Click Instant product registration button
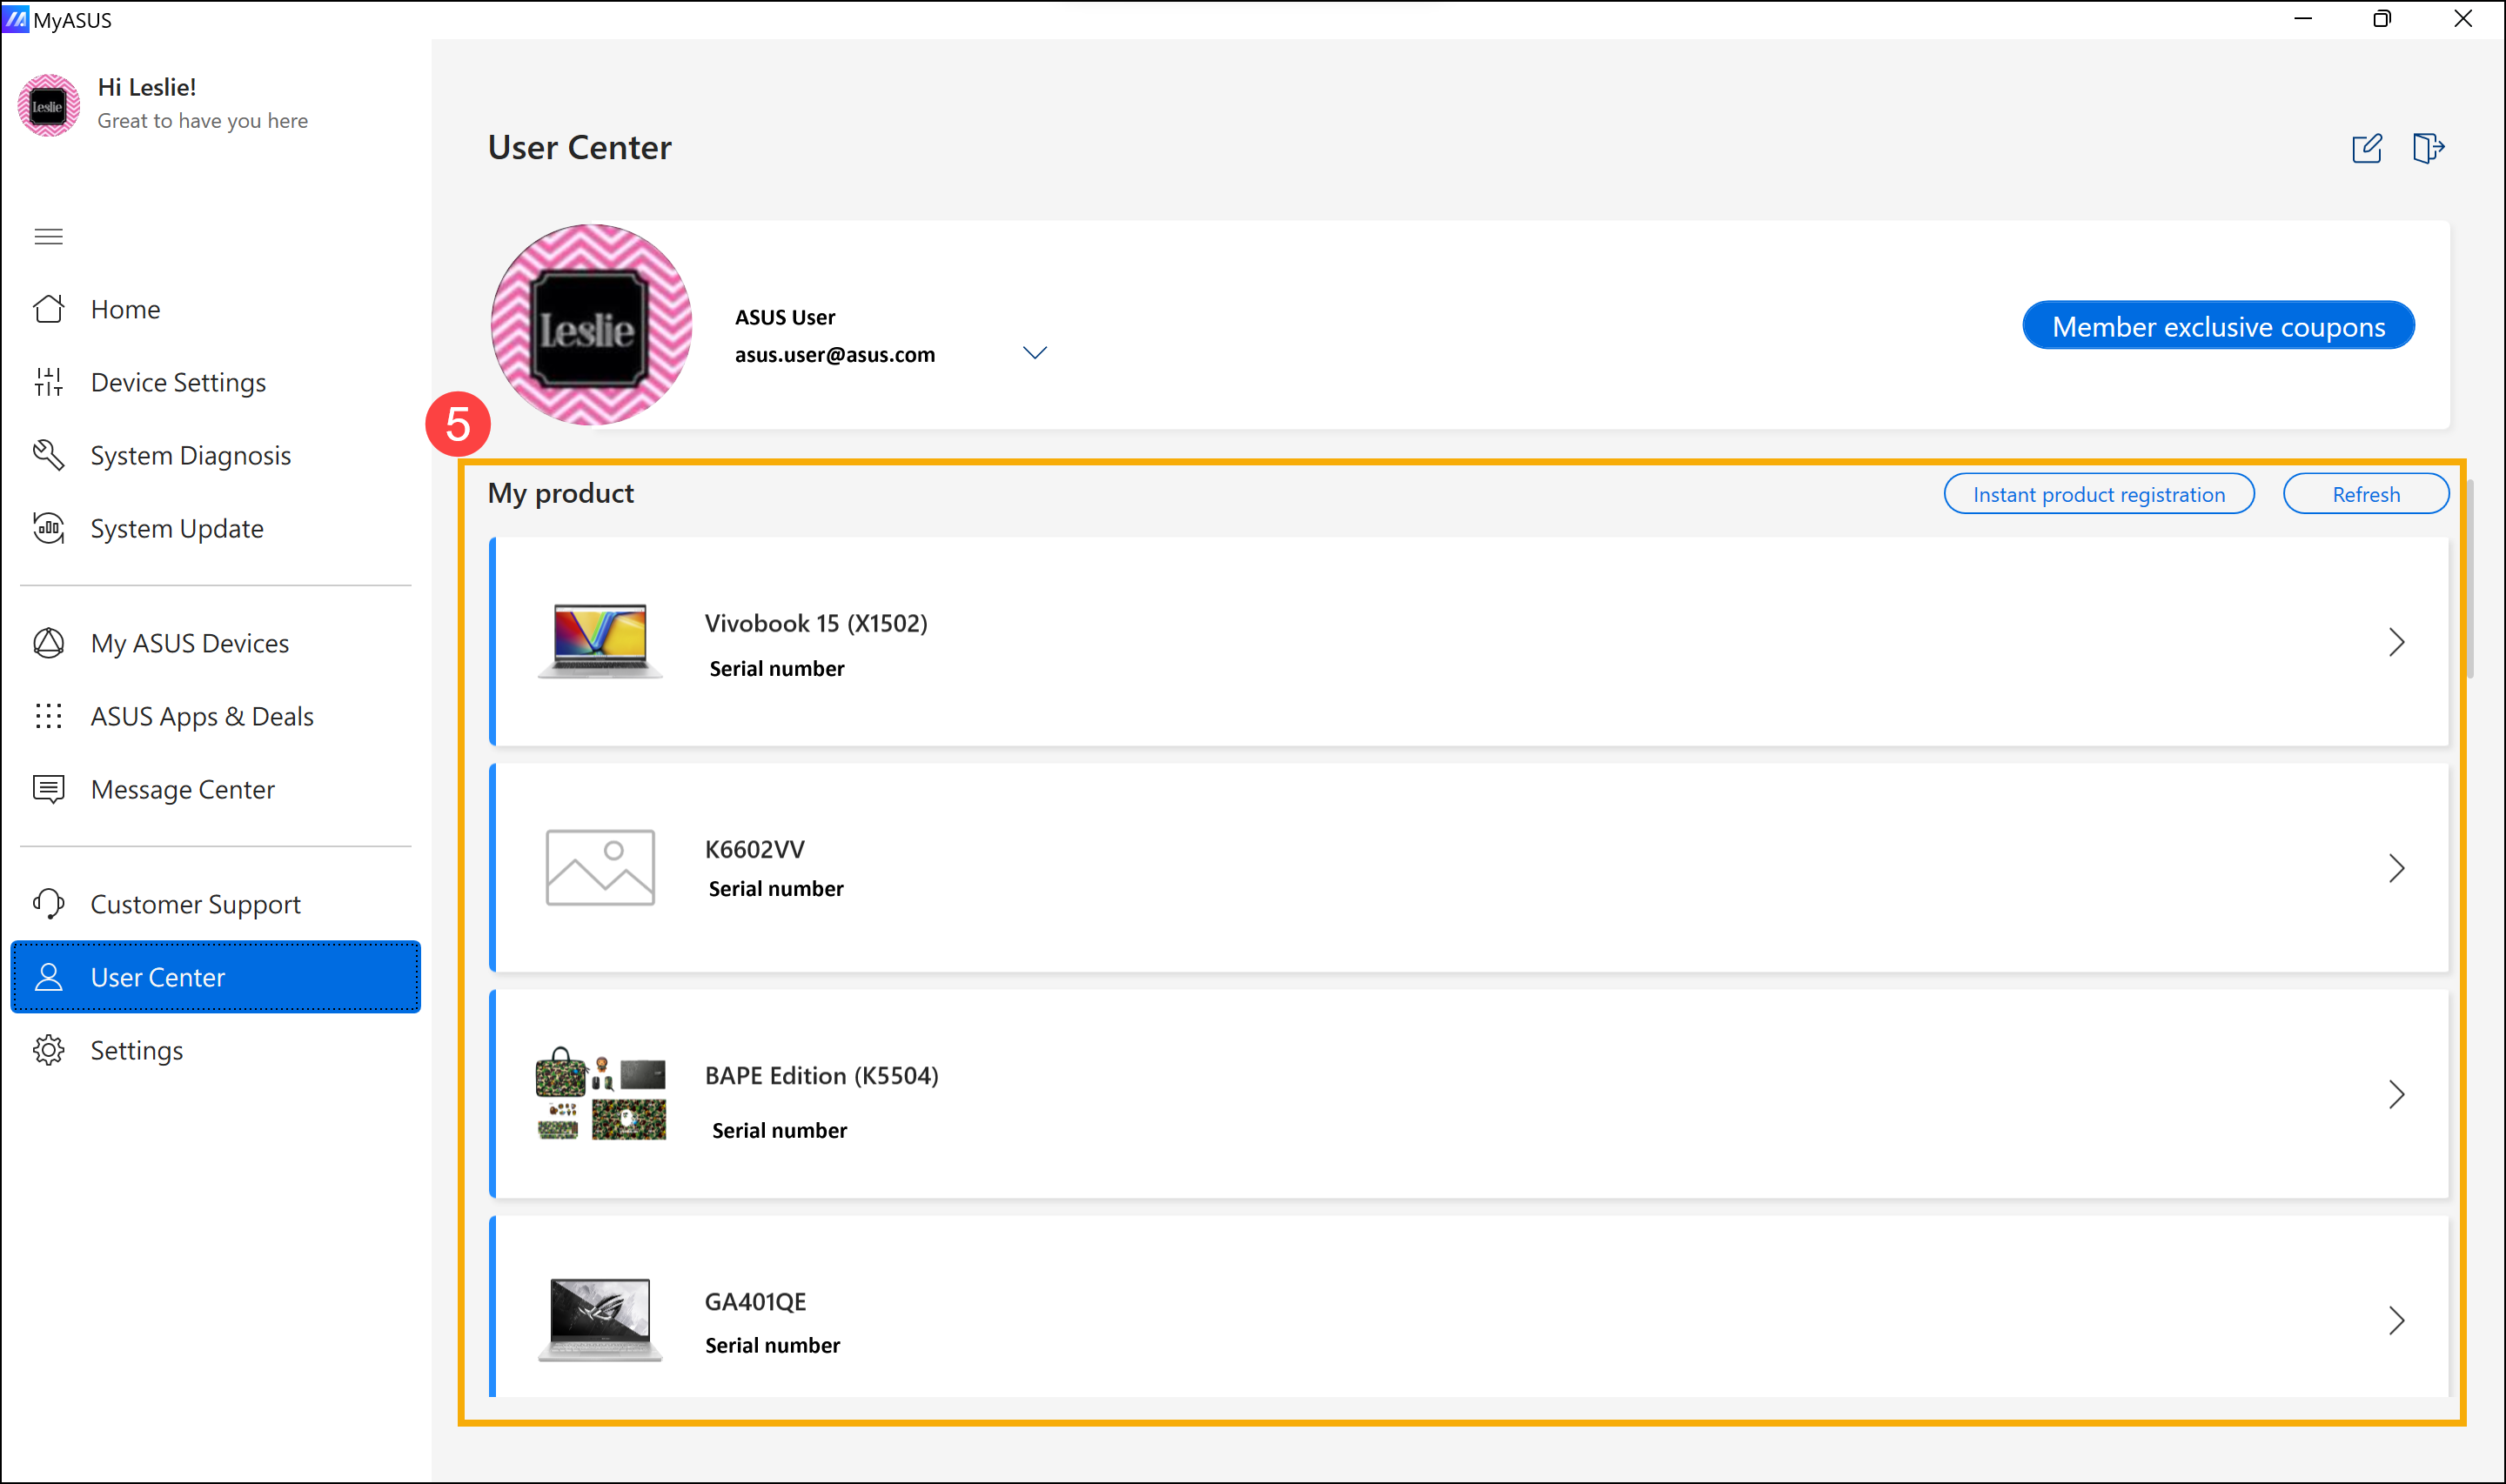Screen dimensions: 2506x1484 pyautogui.click(x=2099, y=494)
